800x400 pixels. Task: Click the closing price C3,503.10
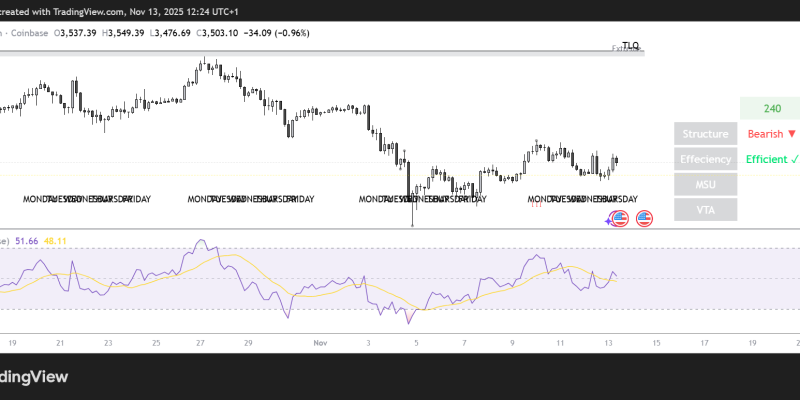[x=244, y=32]
